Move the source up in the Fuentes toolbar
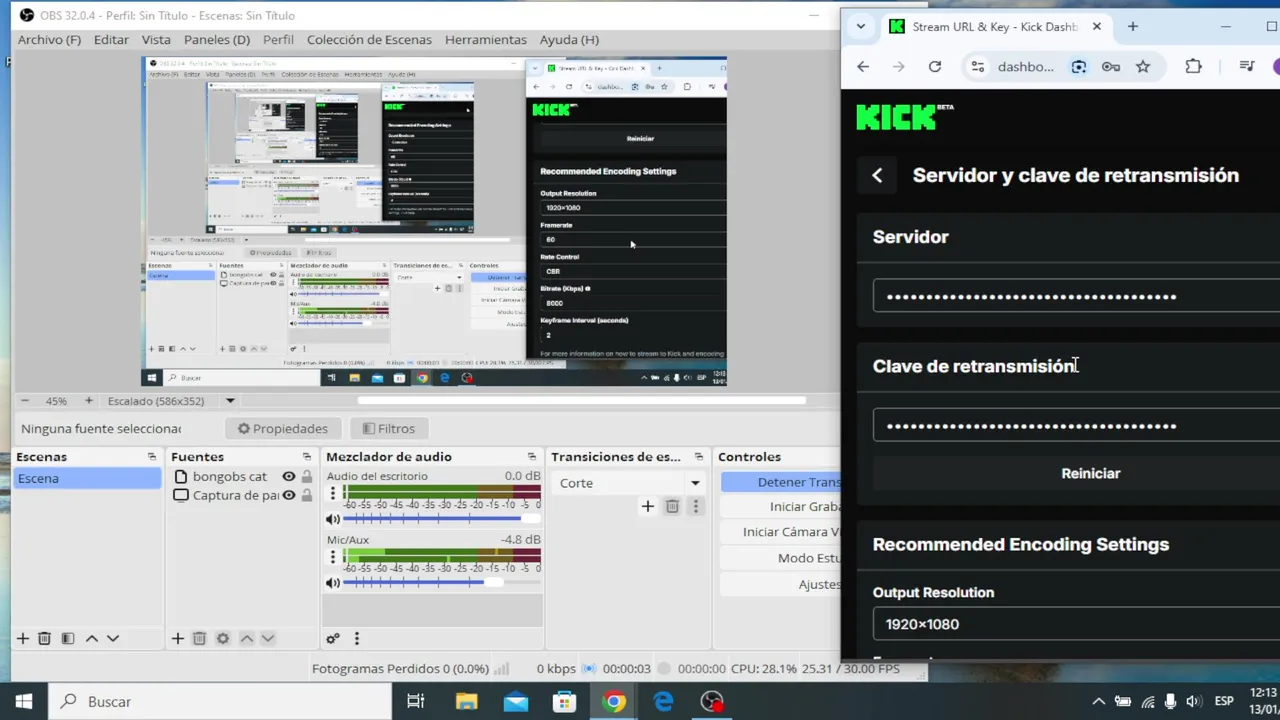 [246, 638]
